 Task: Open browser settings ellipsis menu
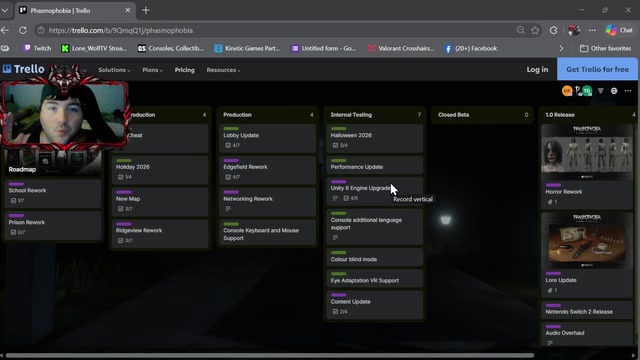tap(592, 30)
